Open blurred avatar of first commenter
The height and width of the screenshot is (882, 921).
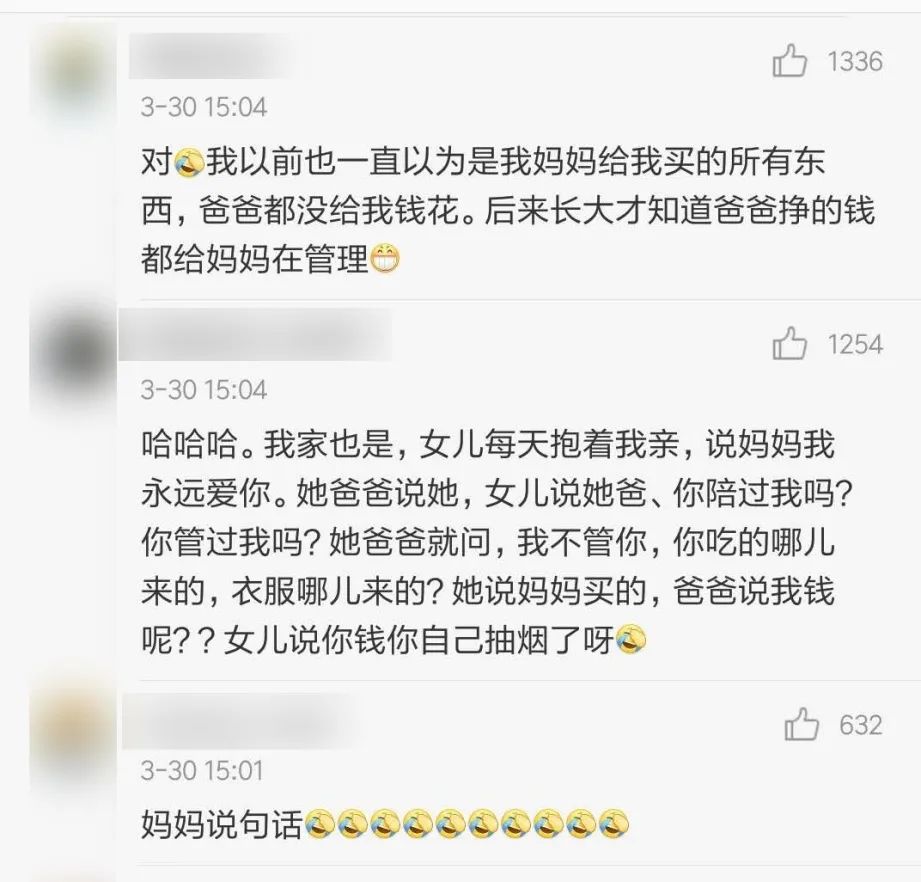(x=75, y=70)
